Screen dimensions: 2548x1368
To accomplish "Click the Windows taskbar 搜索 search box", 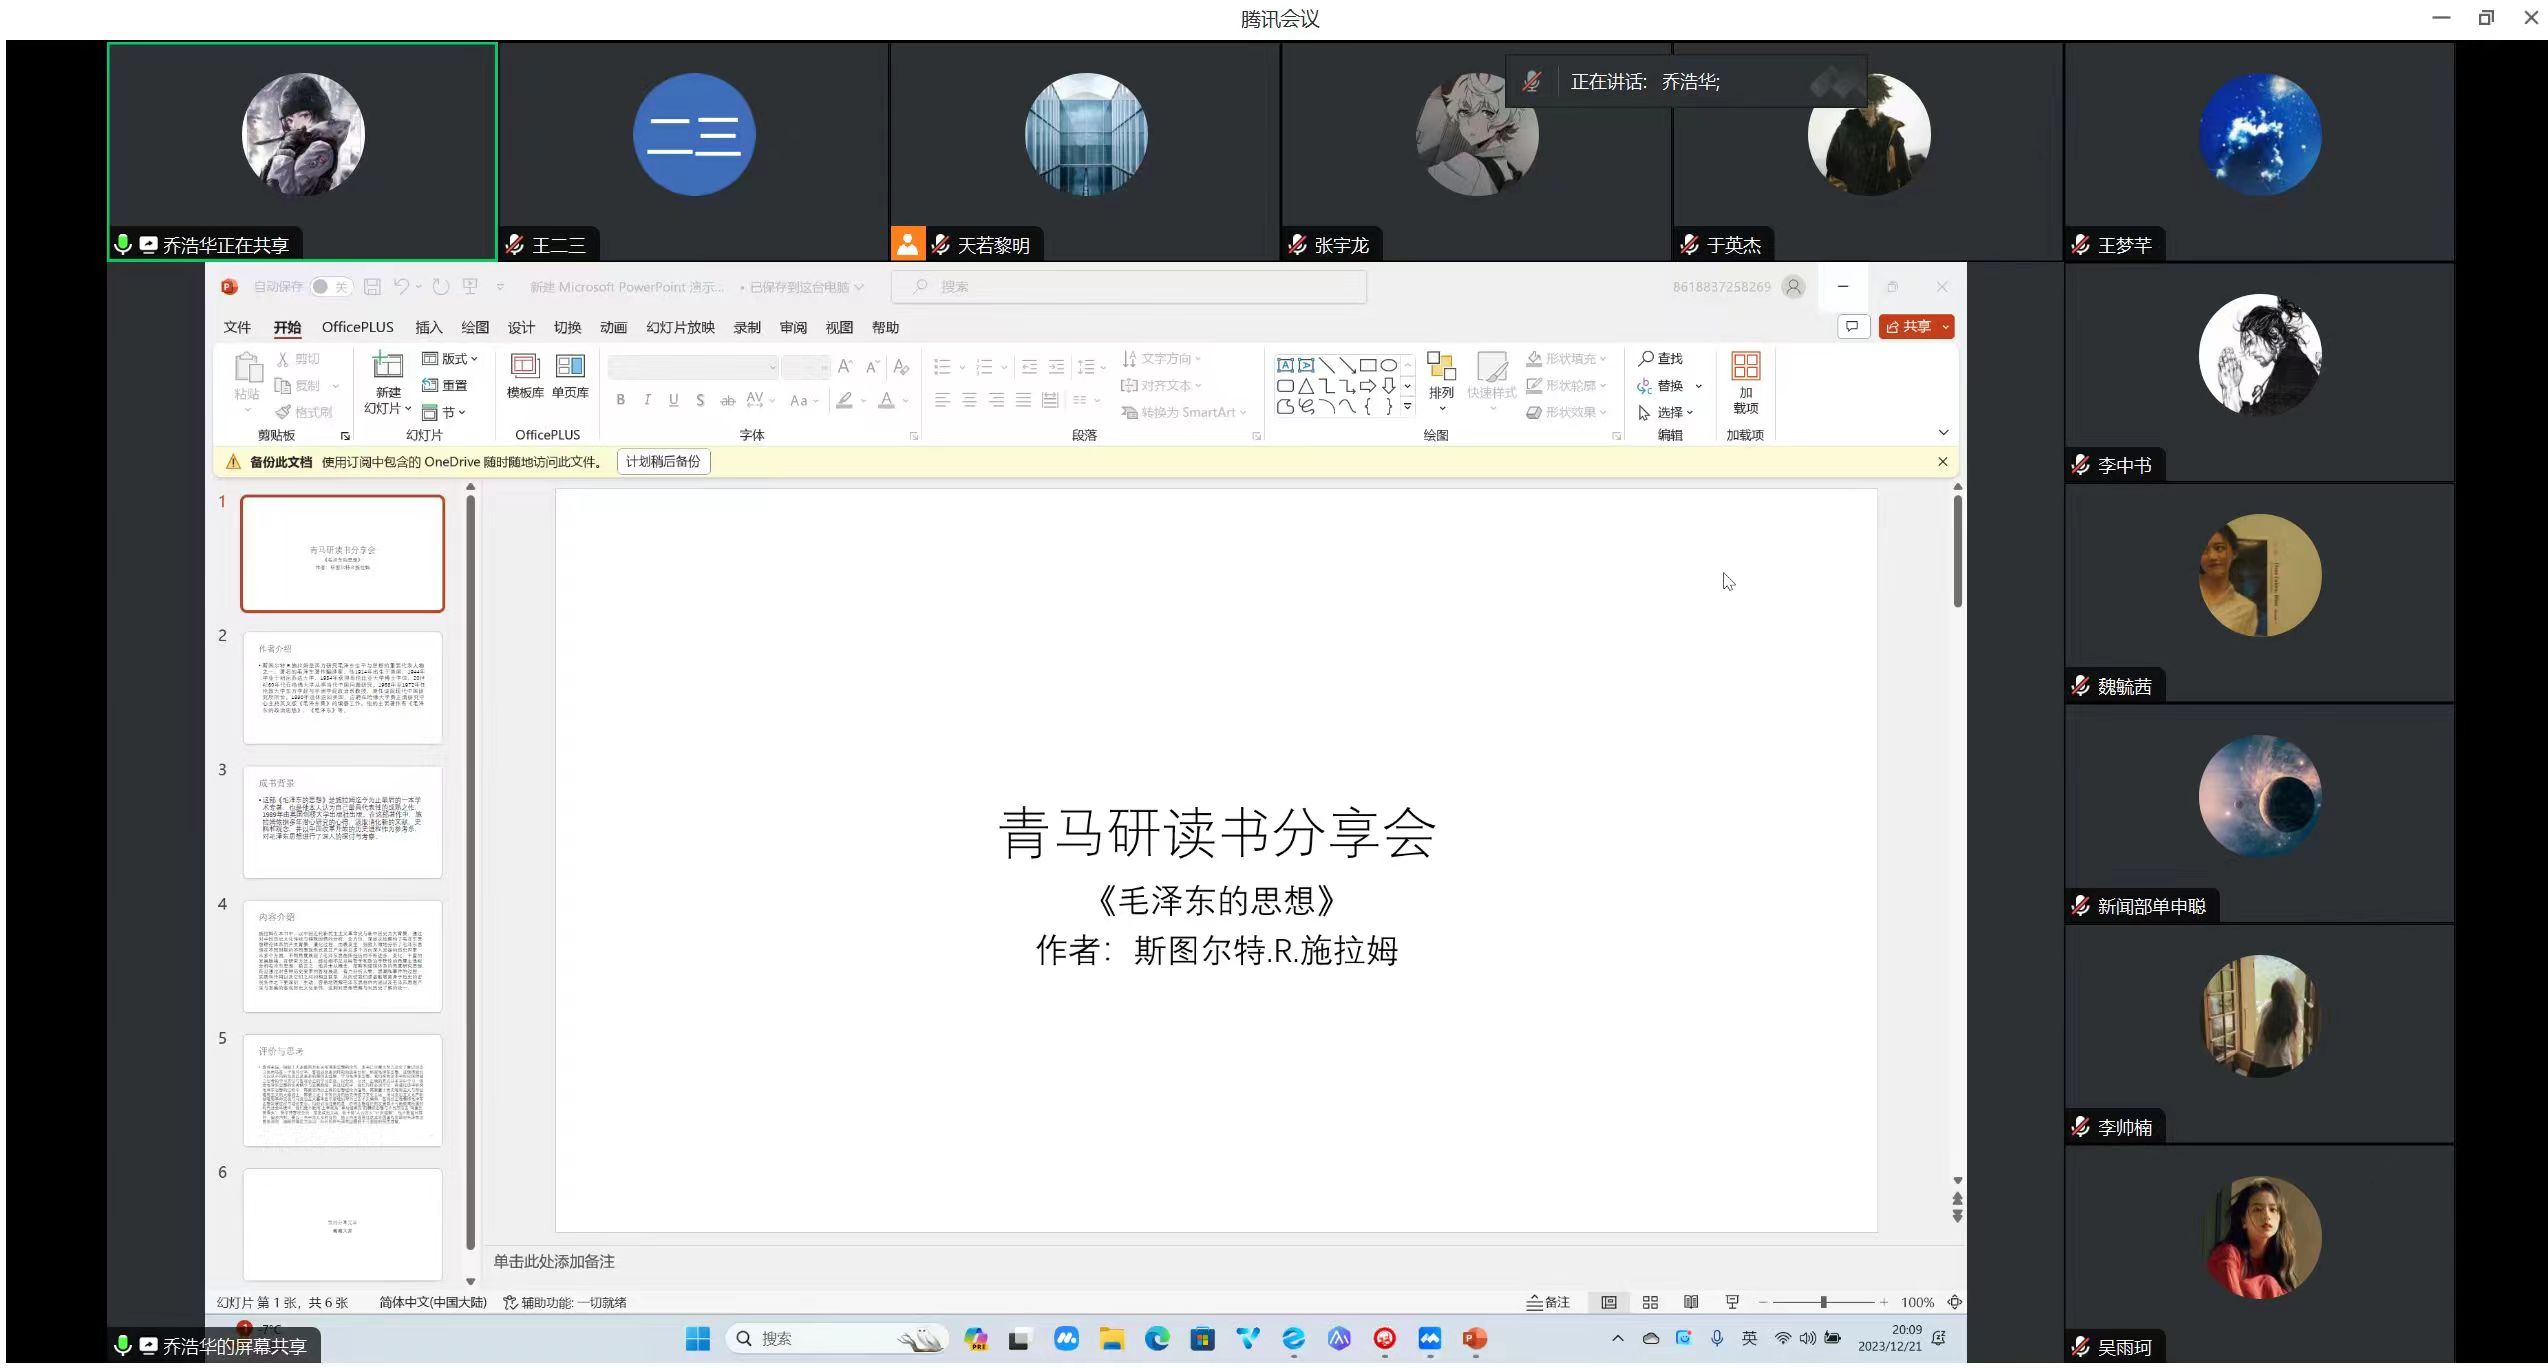I will [838, 1339].
